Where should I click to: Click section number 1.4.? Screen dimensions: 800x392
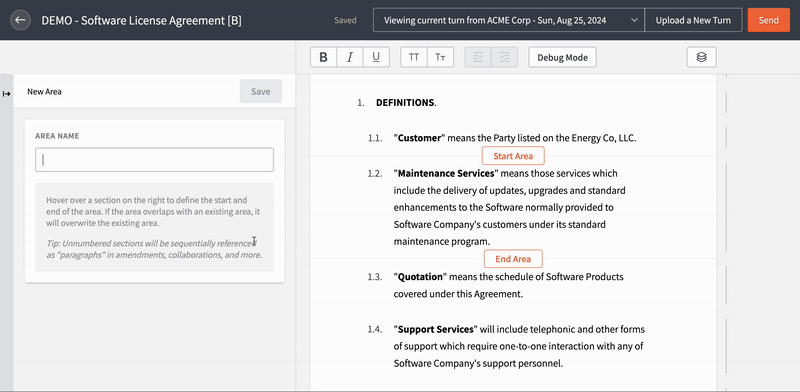(374, 329)
